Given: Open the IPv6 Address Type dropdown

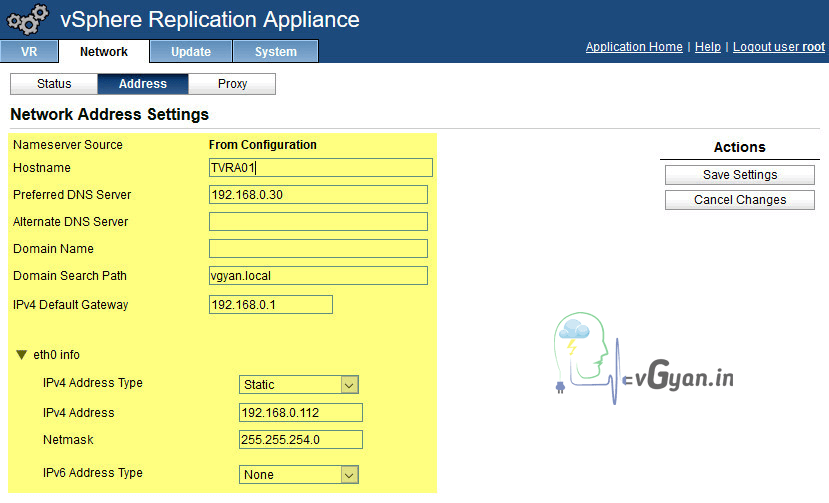Looking at the screenshot, I should pos(299,474).
